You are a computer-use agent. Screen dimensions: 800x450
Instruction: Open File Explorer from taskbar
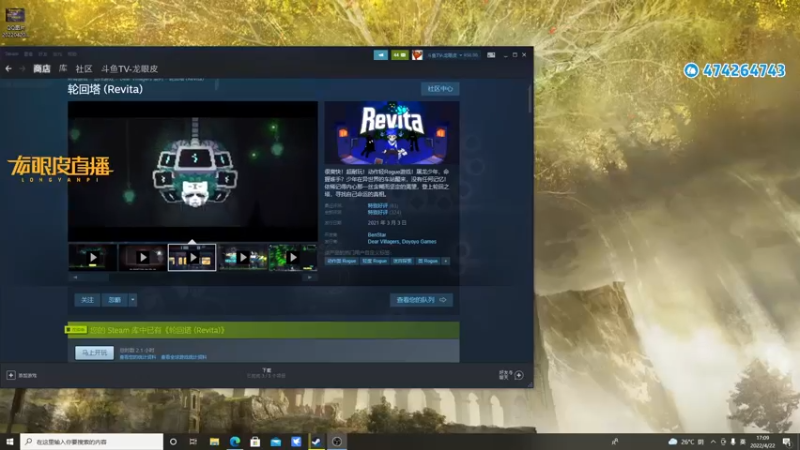tap(214, 441)
